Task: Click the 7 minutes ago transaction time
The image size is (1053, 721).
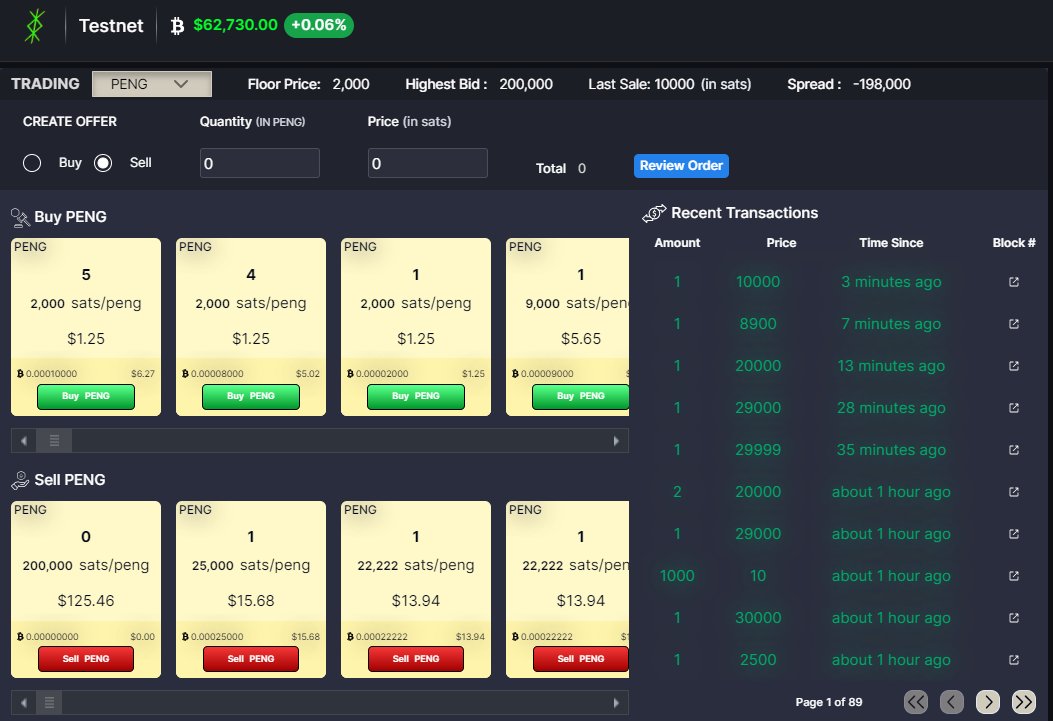Action: (891, 324)
